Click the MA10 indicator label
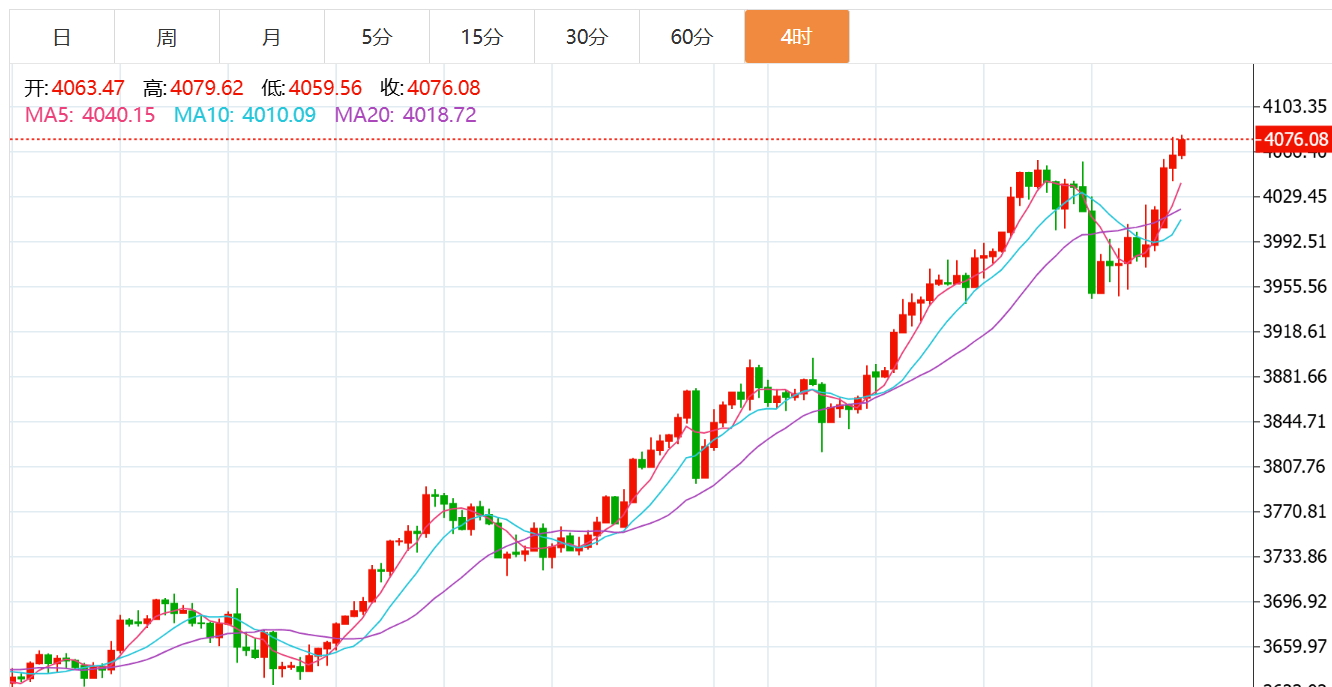Screen dimensions: 1332x687 point(245,115)
